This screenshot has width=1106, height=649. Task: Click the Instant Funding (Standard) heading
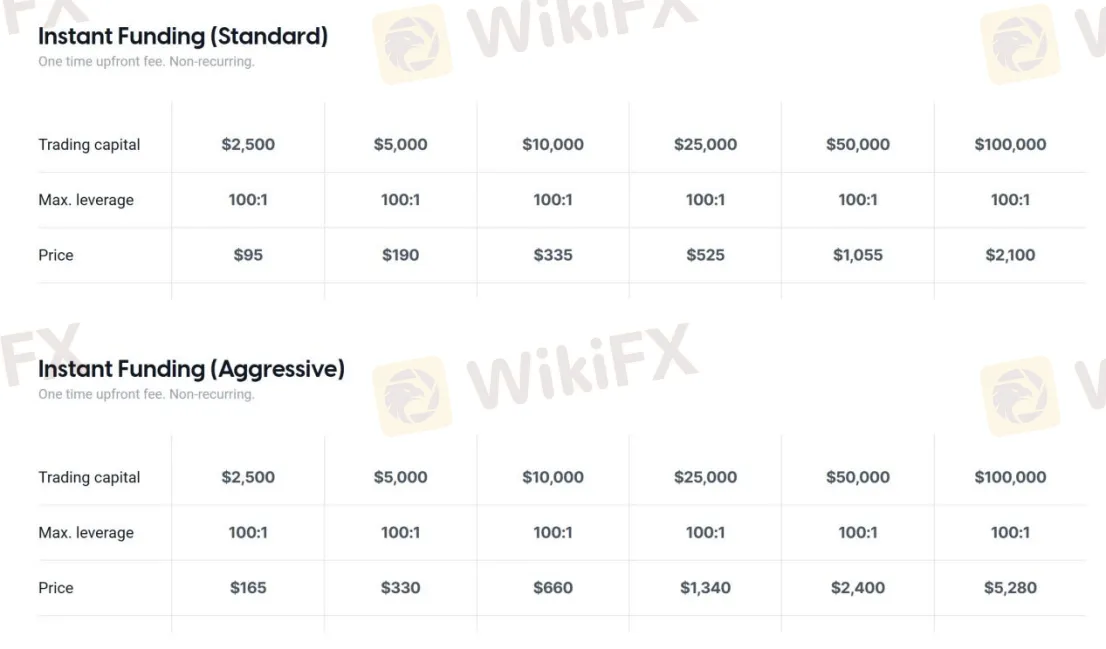pyautogui.click(x=183, y=37)
